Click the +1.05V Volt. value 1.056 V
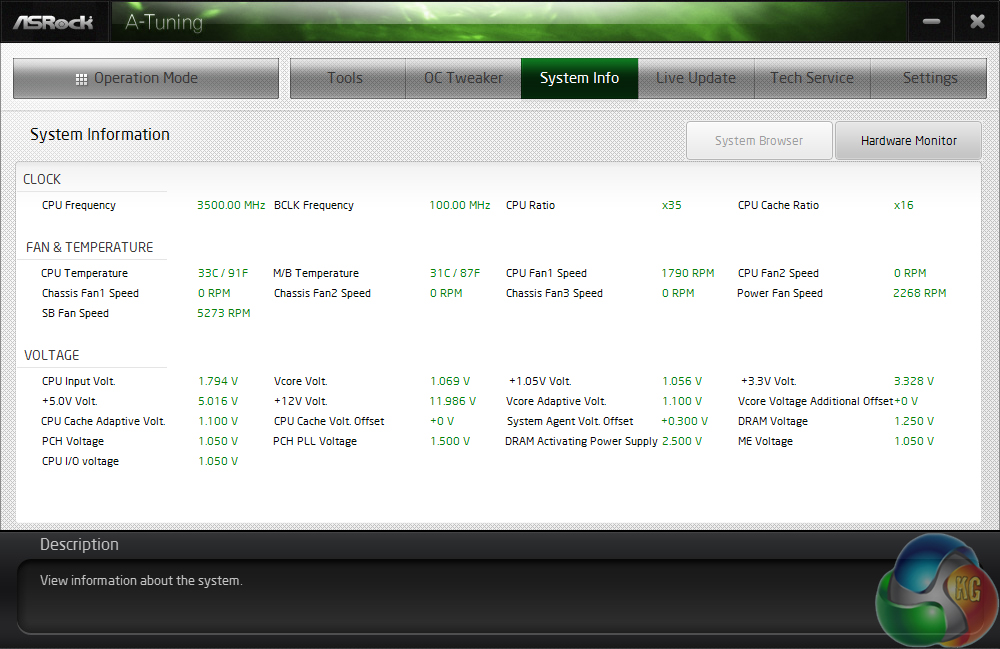This screenshot has width=1000, height=649. pos(682,381)
